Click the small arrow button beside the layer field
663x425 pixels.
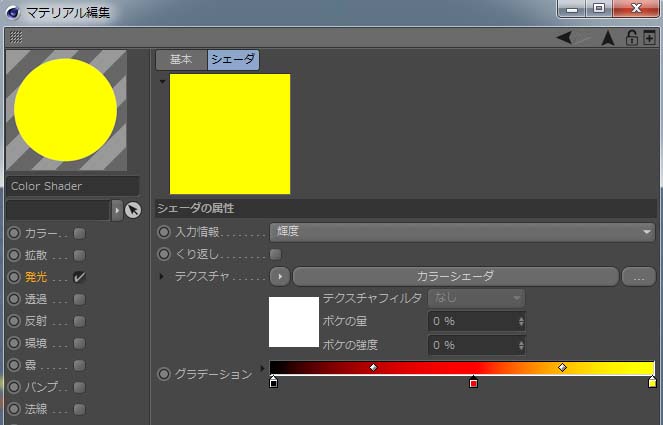point(117,210)
